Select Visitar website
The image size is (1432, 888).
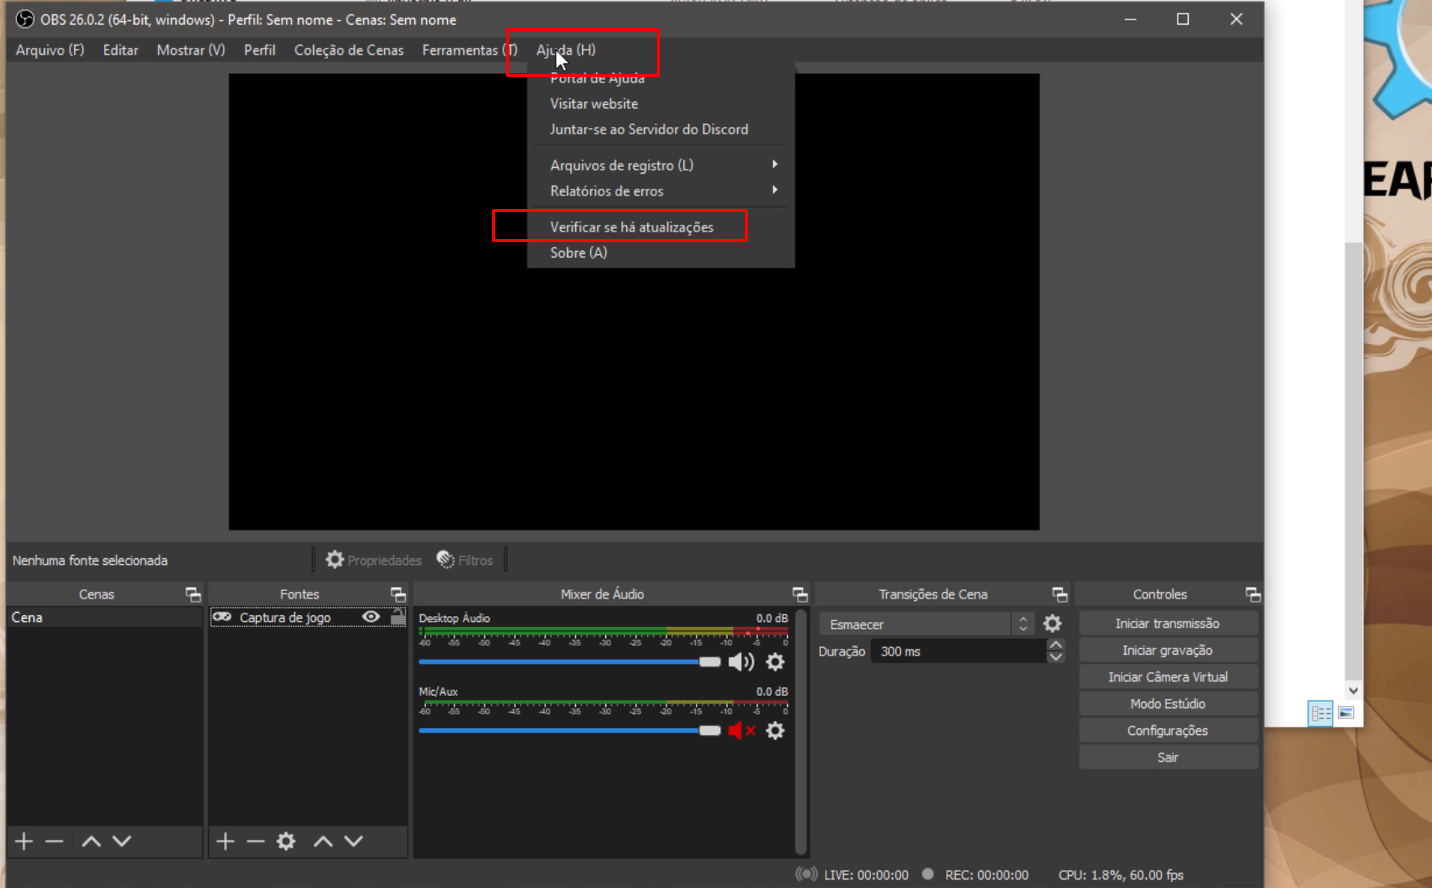594,104
